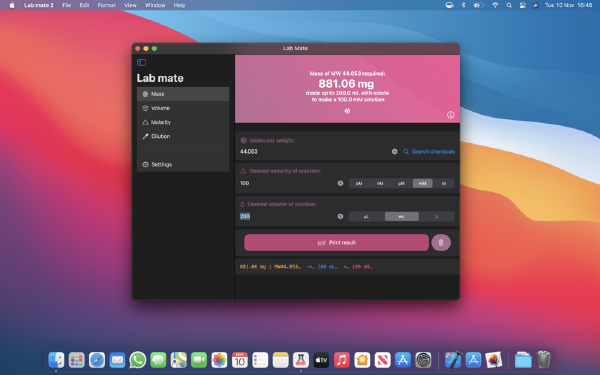Open the Dilution calculator in sidebar
This screenshot has height=375, width=600.
click(x=183, y=136)
